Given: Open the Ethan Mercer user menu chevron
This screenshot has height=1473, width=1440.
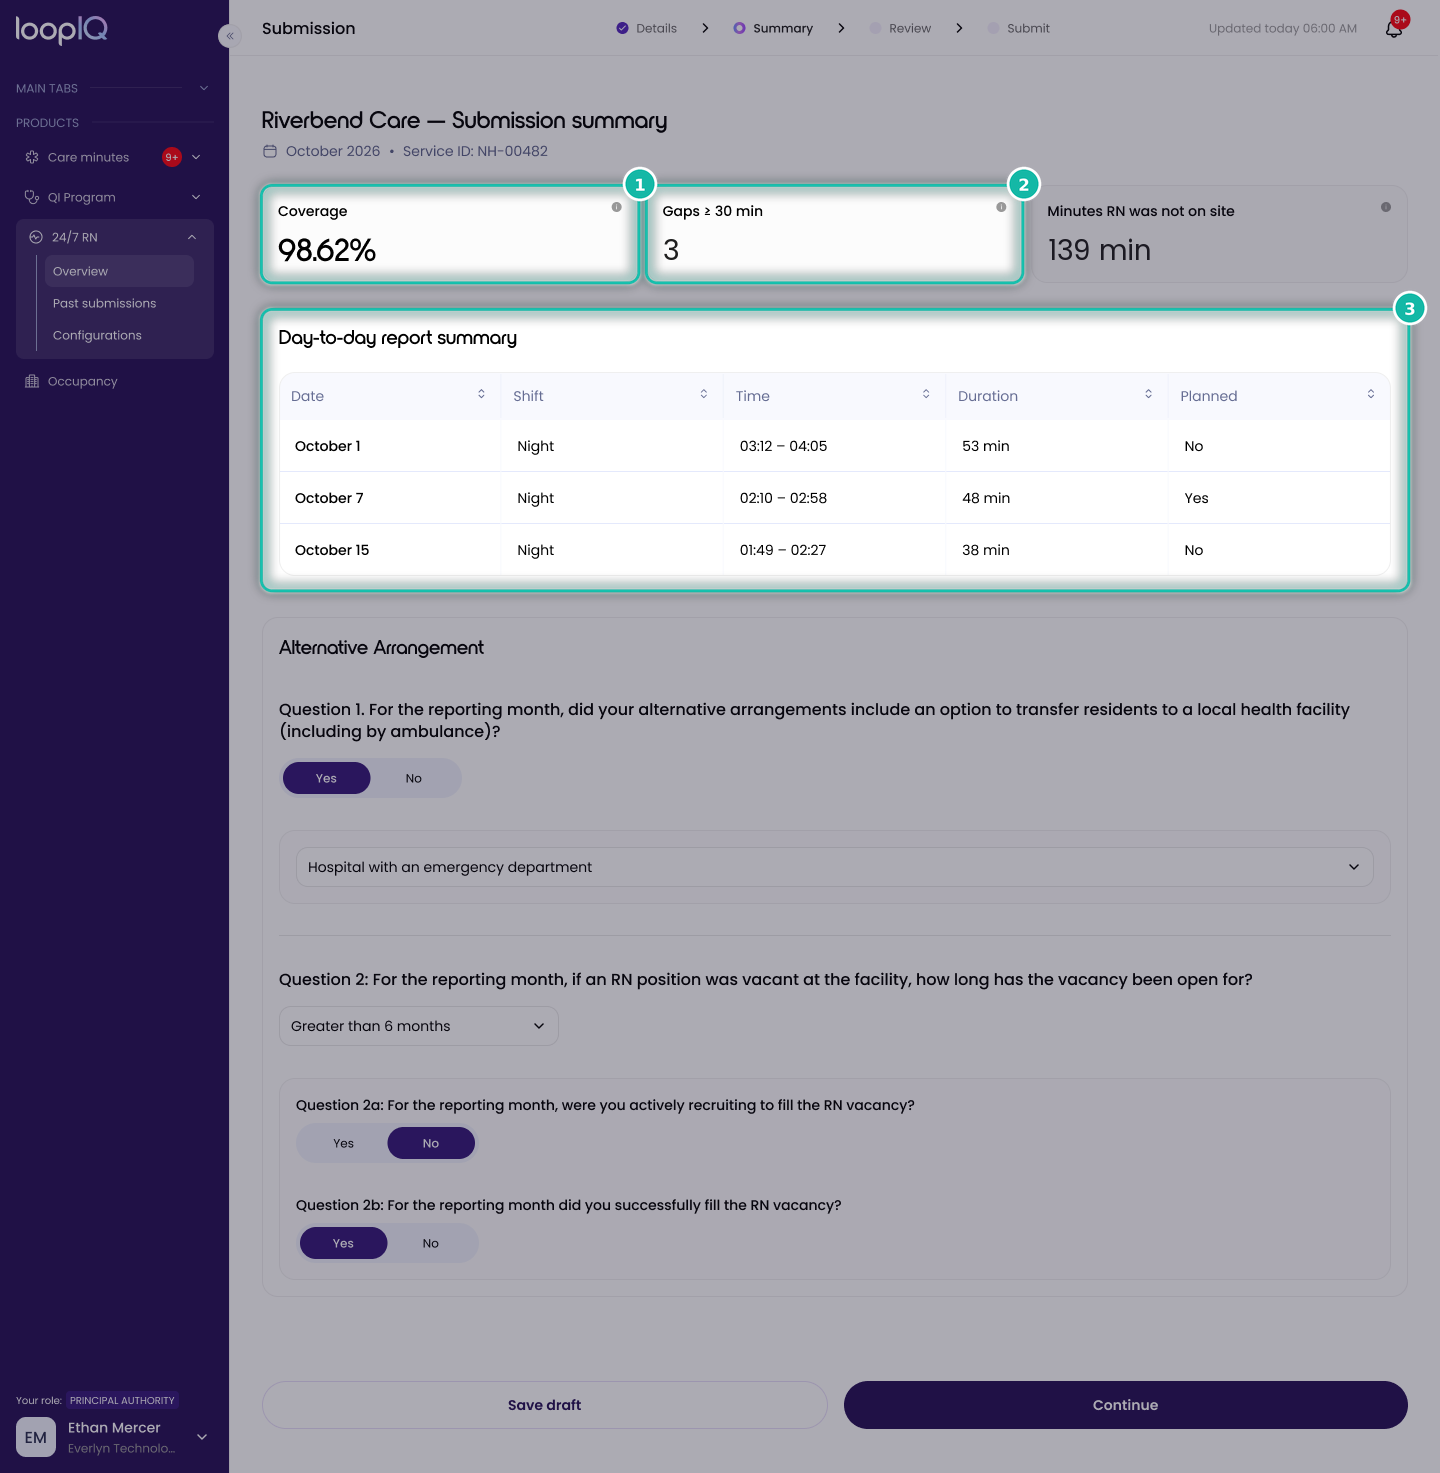Looking at the screenshot, I should tap(202, 1437).
